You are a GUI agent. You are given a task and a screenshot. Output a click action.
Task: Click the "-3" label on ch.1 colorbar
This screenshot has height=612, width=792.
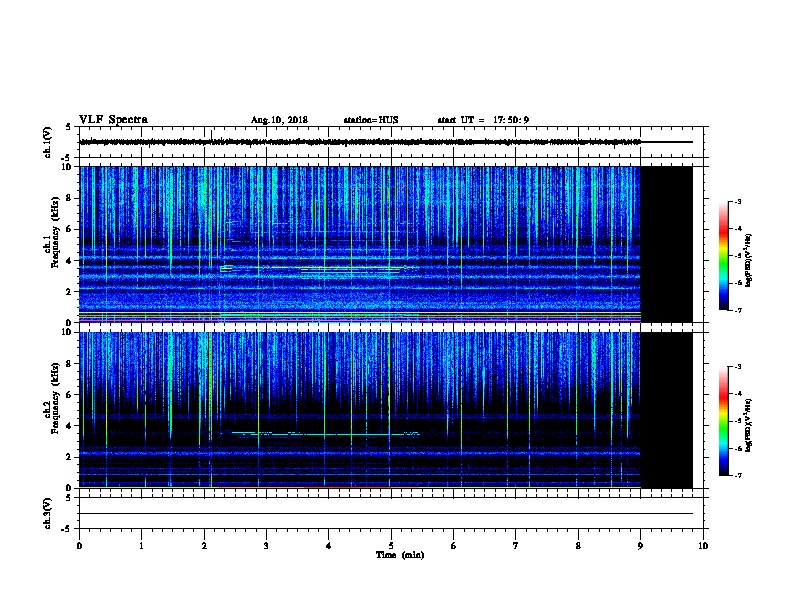point(737,201)
